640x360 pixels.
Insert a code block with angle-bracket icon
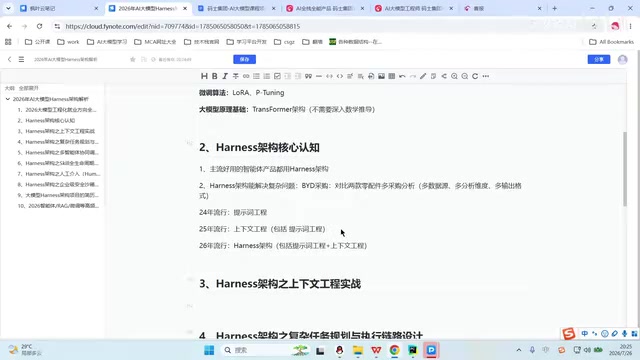[340, 76]
